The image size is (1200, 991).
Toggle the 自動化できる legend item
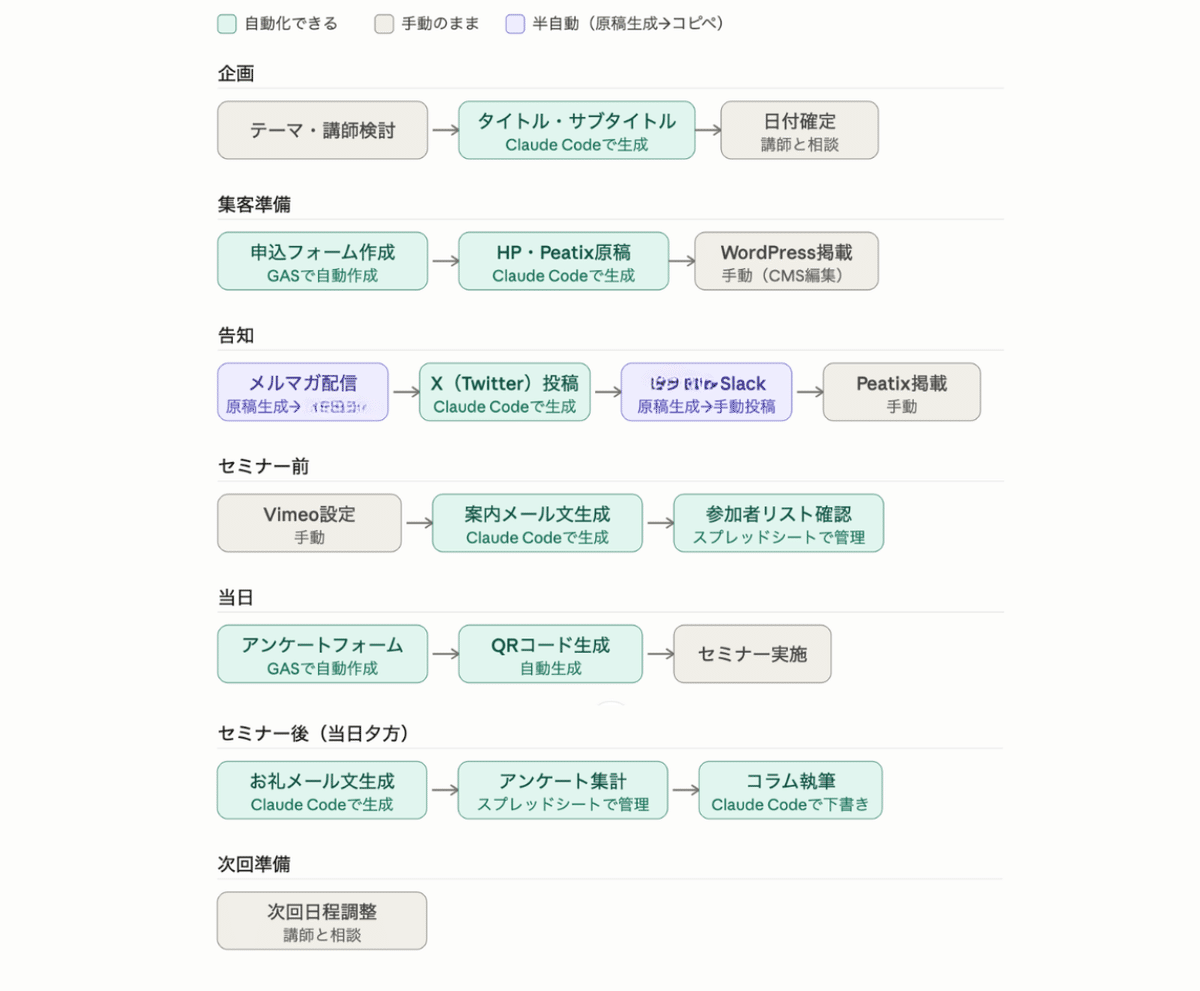224,21
